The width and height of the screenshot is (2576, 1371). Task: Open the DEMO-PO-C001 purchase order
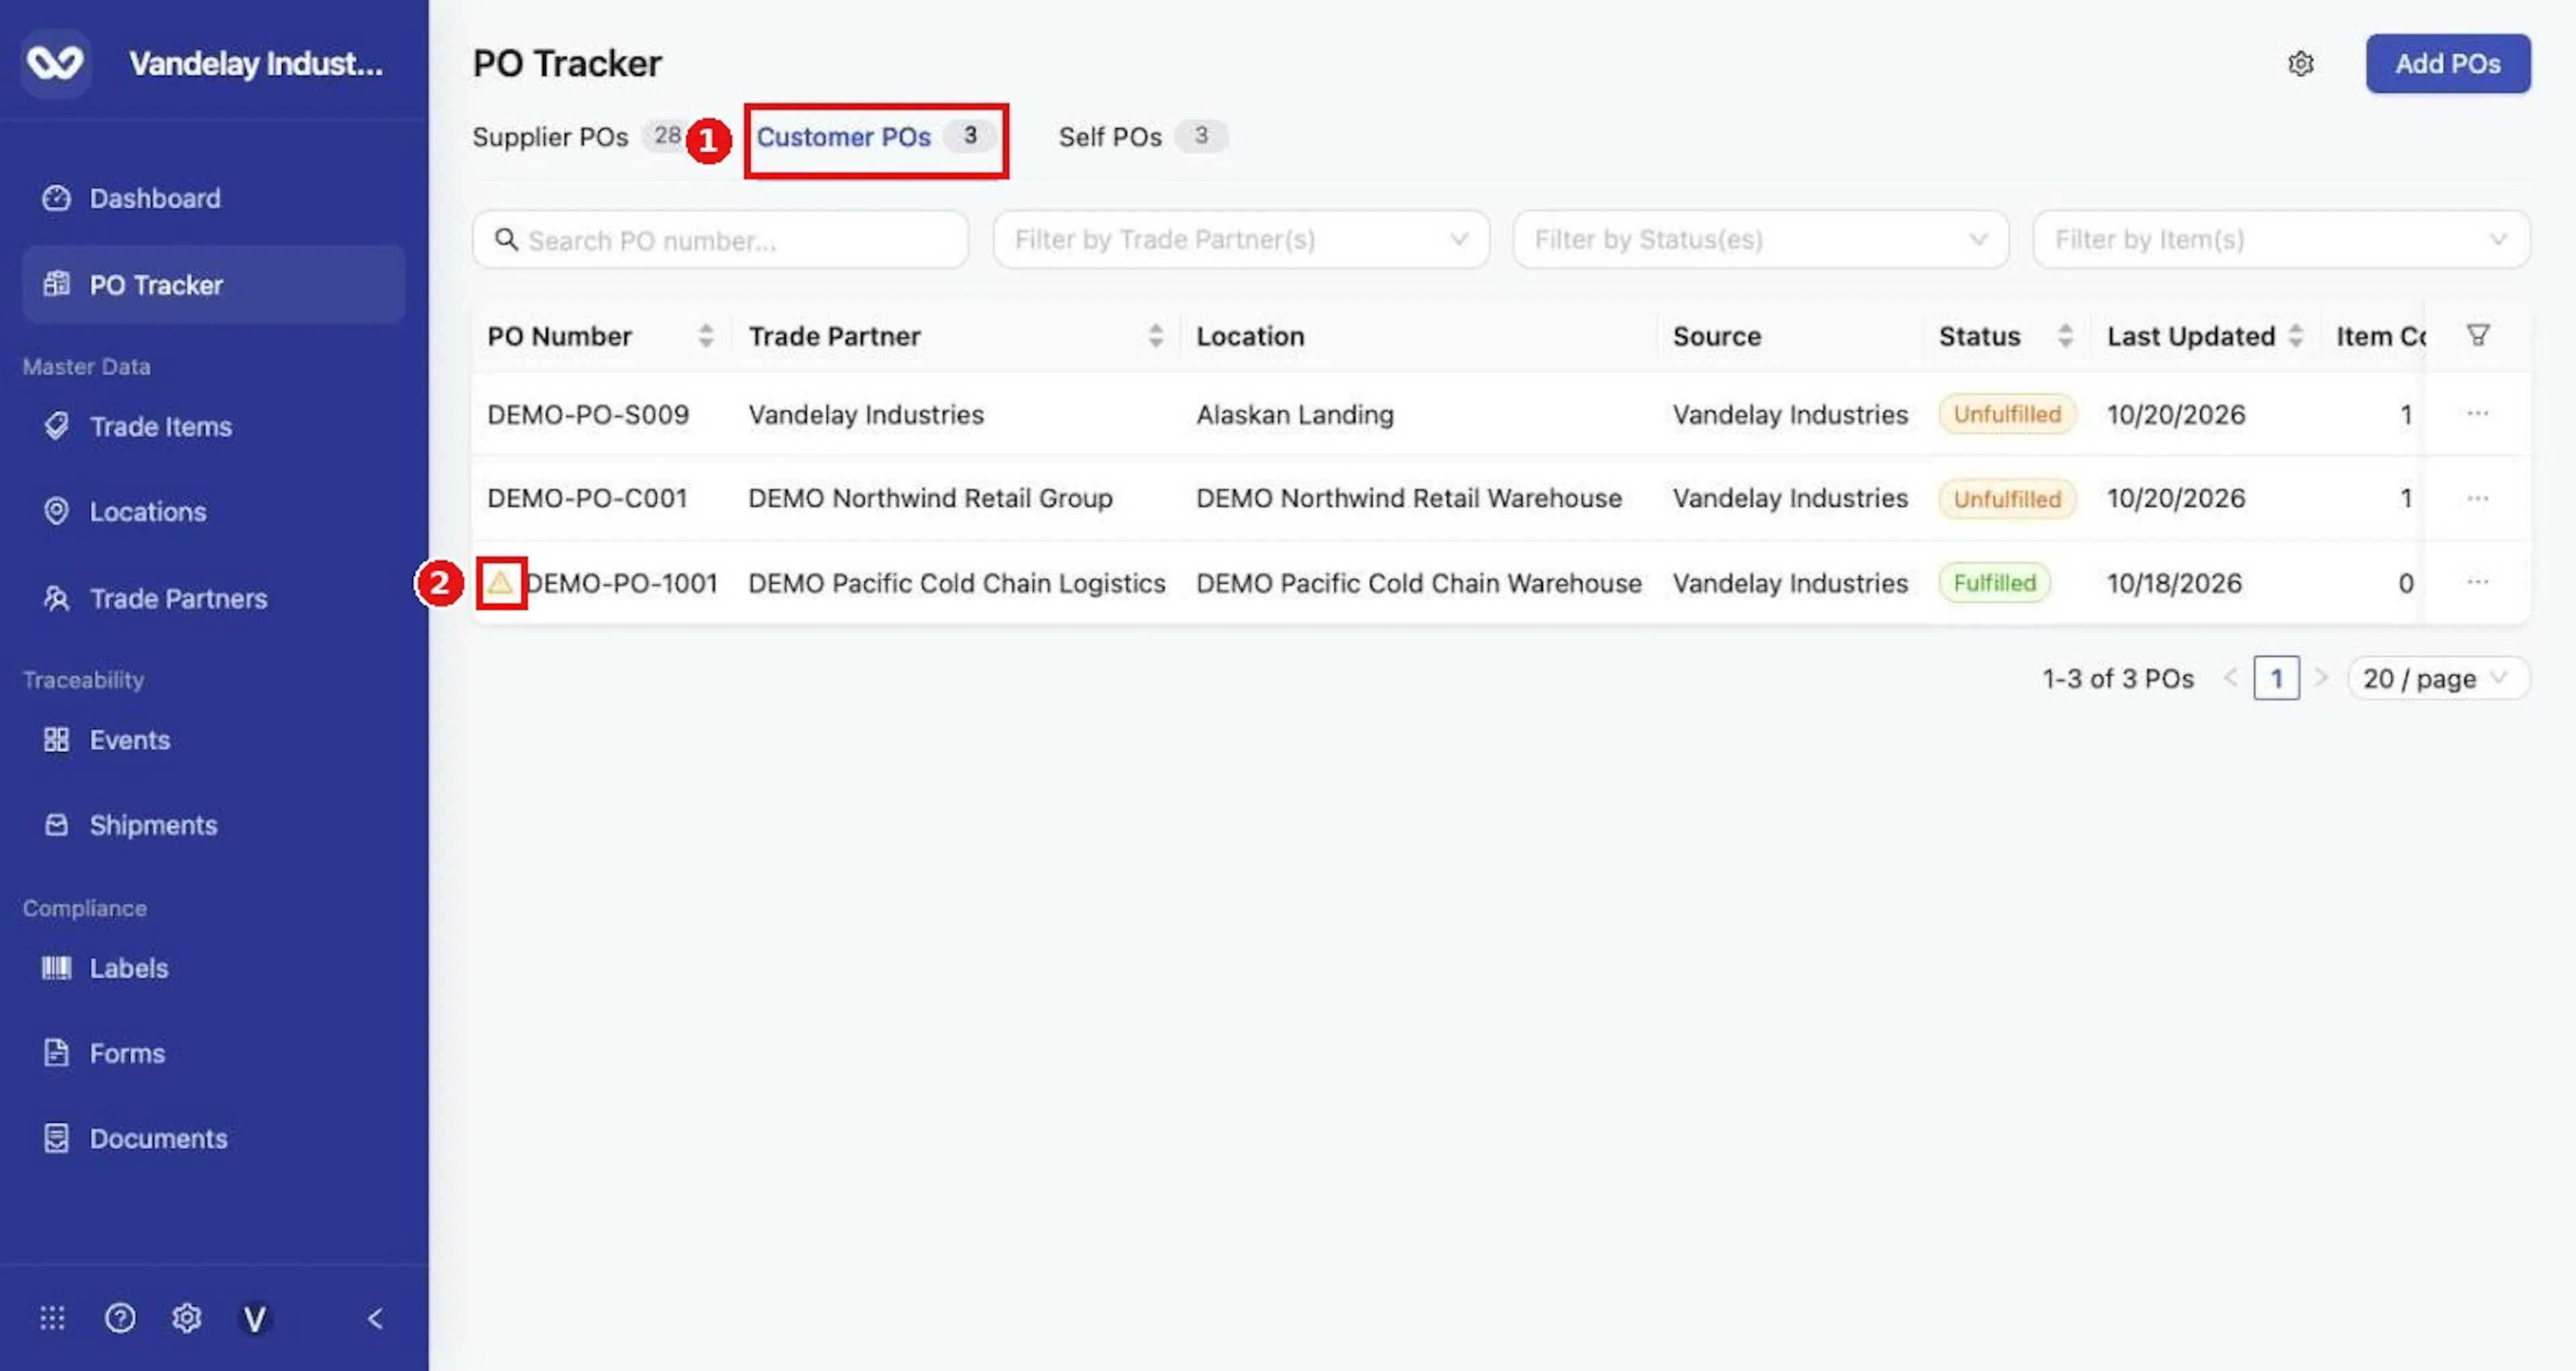pyautogui.click(x=588, y=498)
